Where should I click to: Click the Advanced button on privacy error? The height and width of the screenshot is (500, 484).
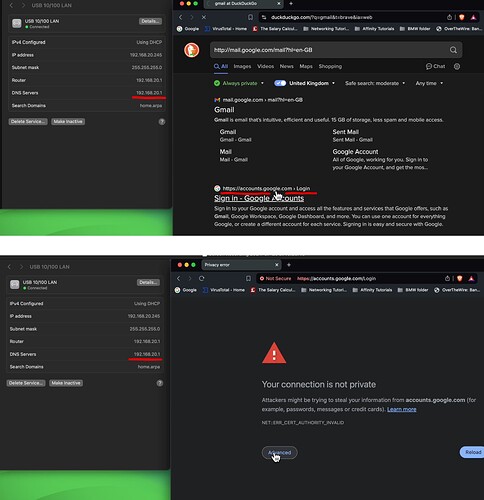point(279,452)
